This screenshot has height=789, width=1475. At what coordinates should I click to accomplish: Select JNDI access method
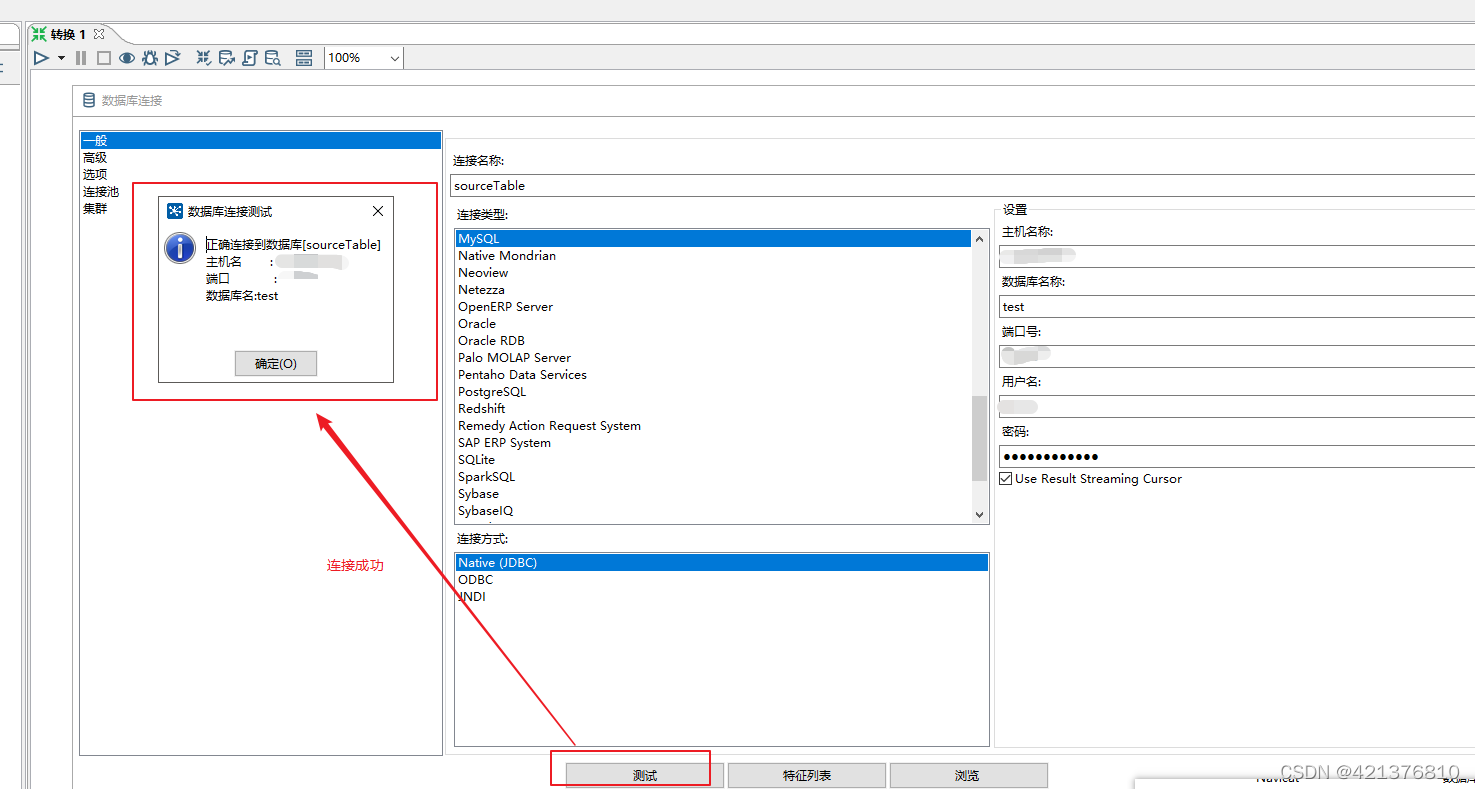[471, 596]
